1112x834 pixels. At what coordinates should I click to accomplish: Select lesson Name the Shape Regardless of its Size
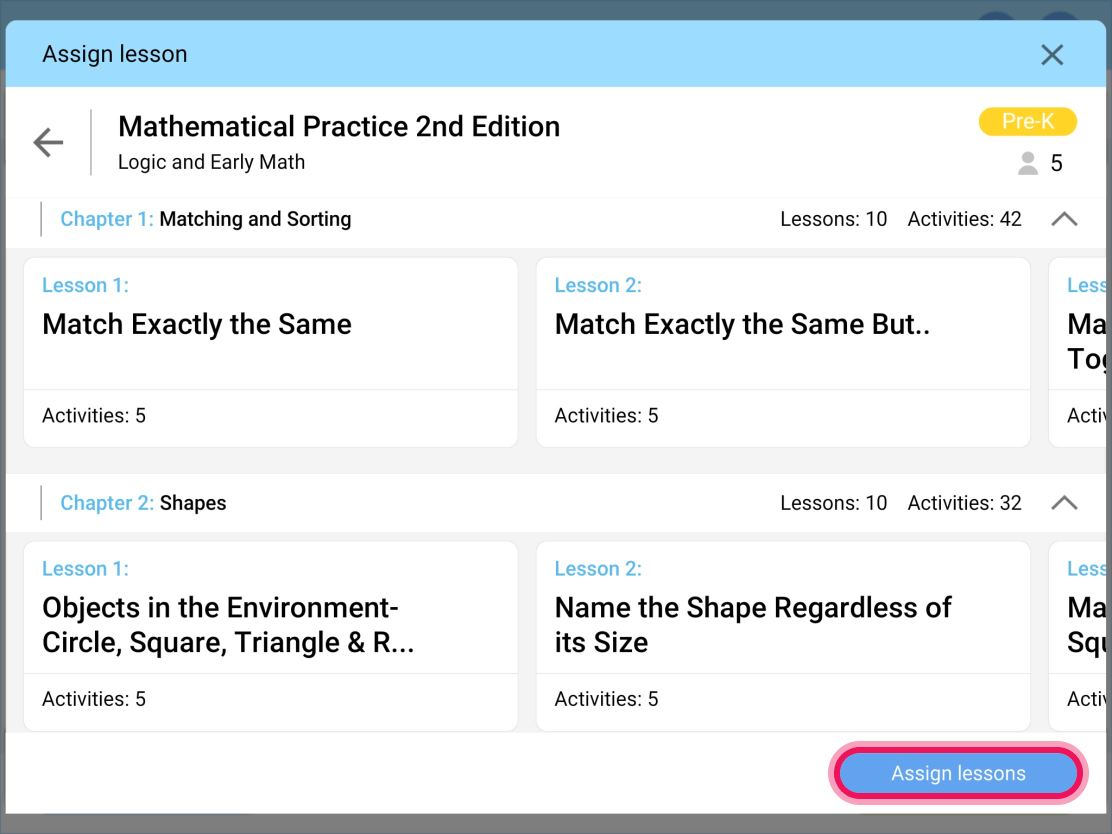click(x=783, y=636)
